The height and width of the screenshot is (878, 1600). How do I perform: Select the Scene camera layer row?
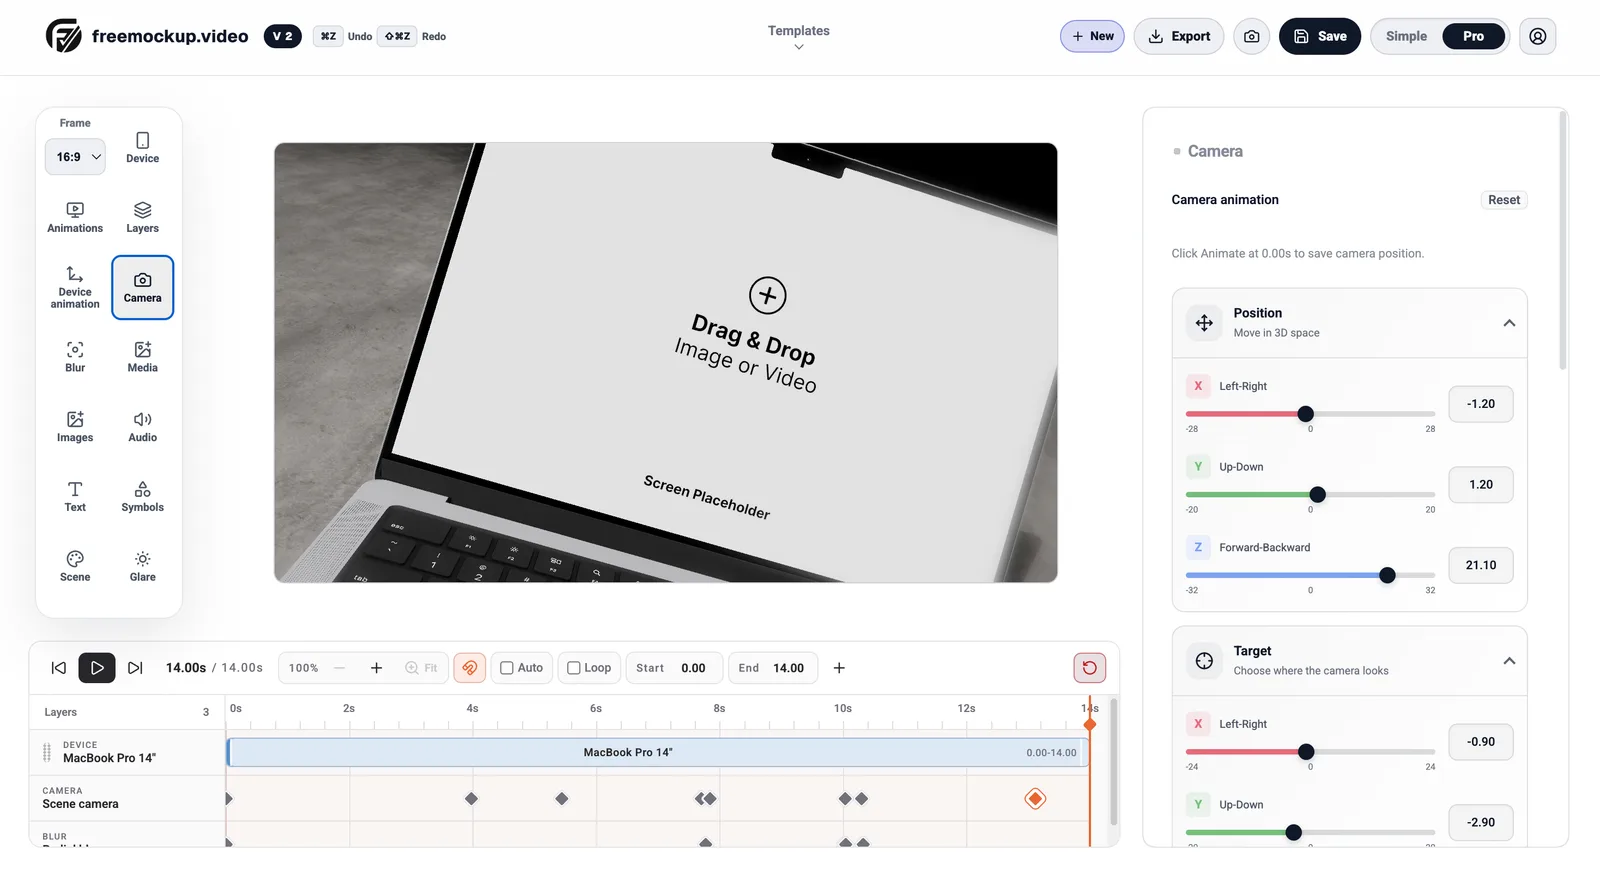[127, 799]
